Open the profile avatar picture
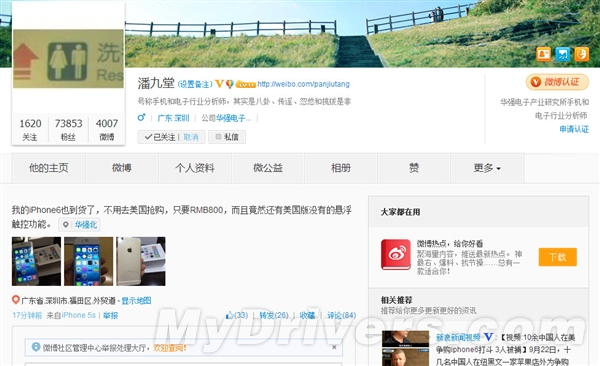The width and height of the screenshot is (600, 366). (x=68, y=59)
